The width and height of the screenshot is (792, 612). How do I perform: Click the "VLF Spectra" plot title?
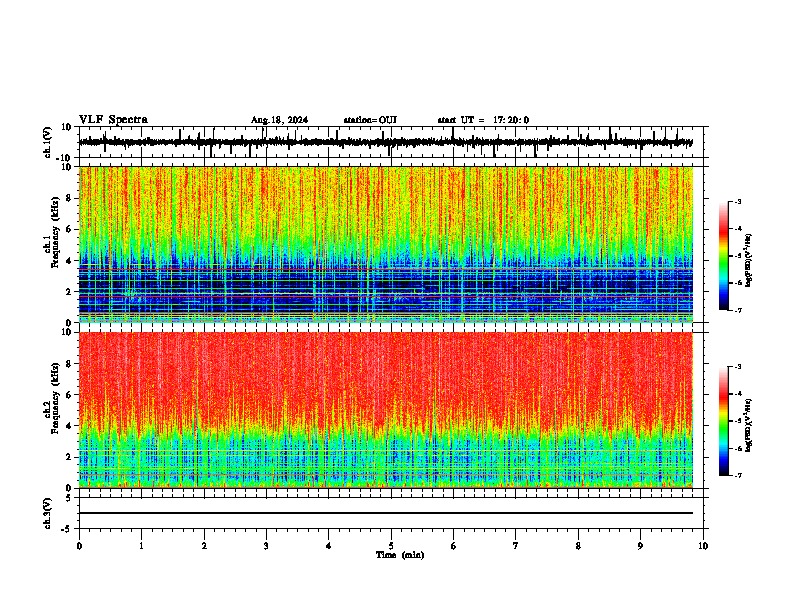tap(113, 120)
